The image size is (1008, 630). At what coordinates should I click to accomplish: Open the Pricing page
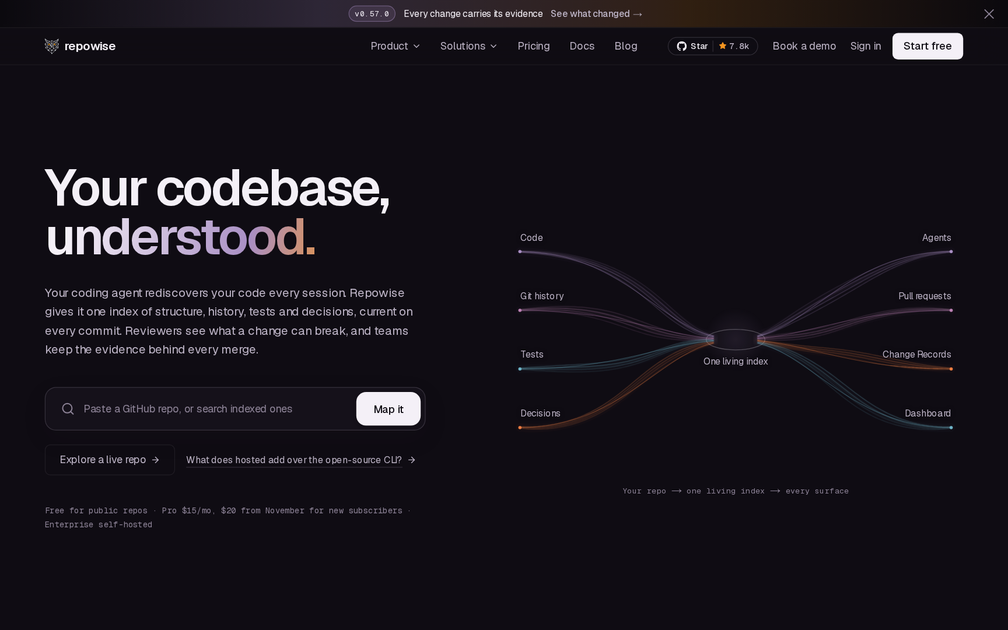click(x=534, y=46)
